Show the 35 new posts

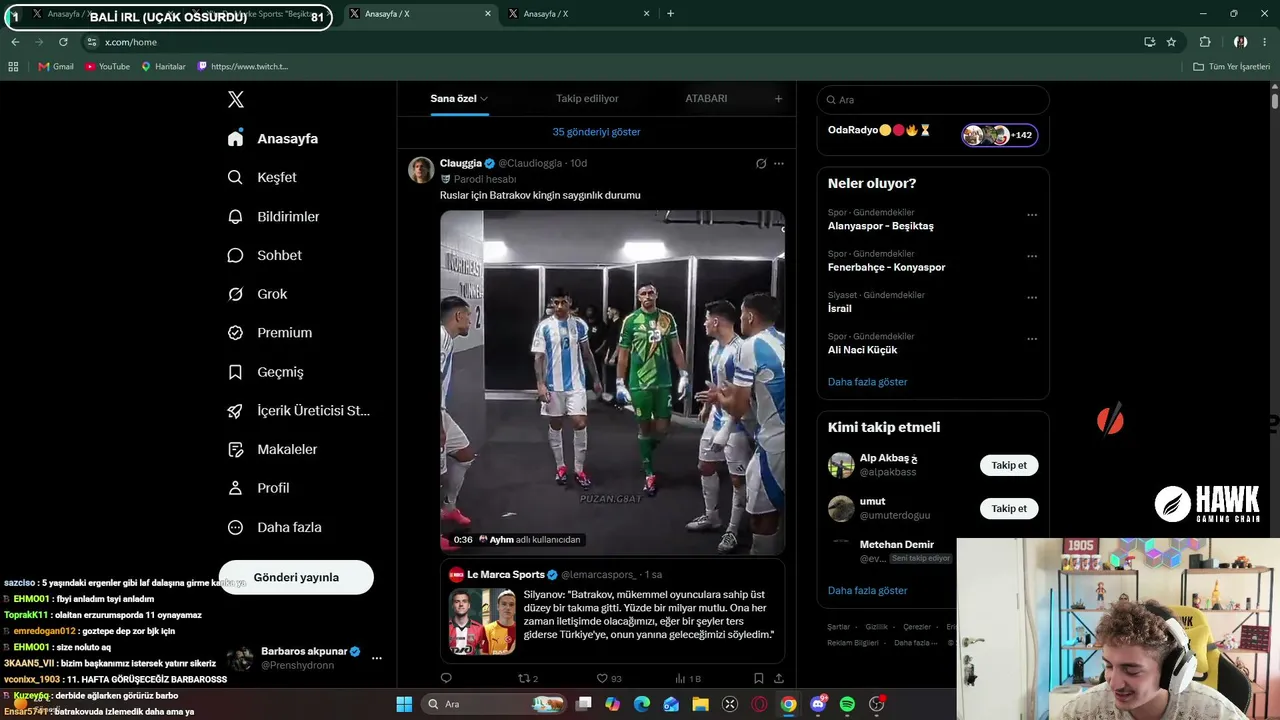[x=596, y=132]
